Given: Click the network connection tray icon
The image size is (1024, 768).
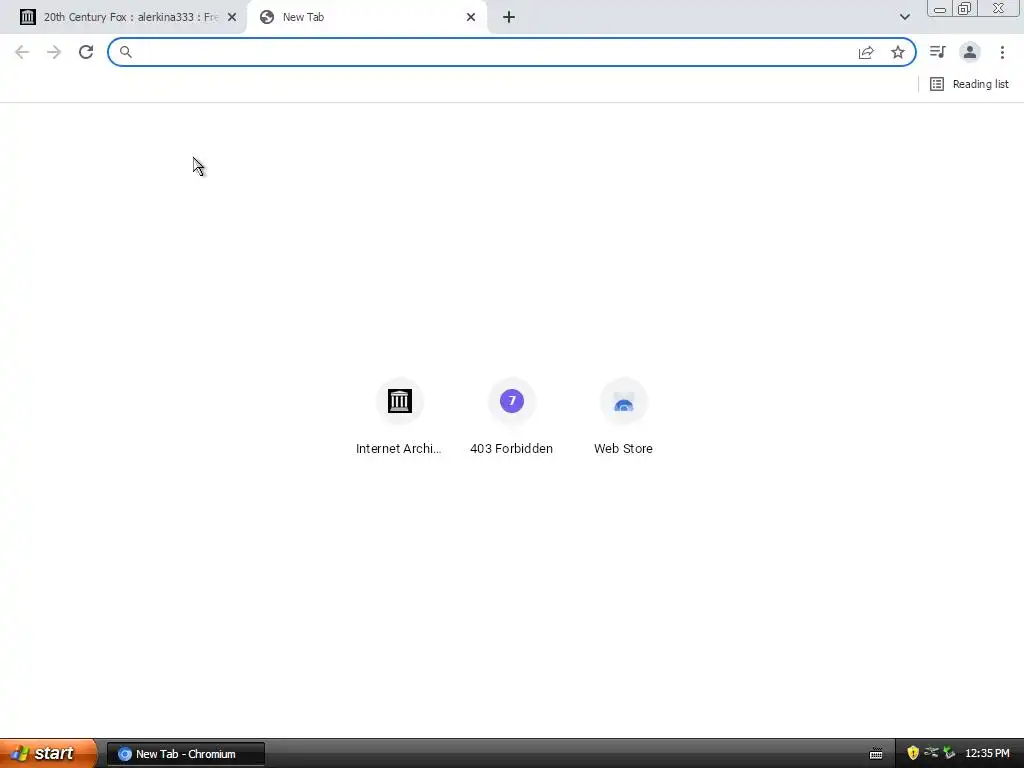Looking at the screenshot, I should coord(931,754).
